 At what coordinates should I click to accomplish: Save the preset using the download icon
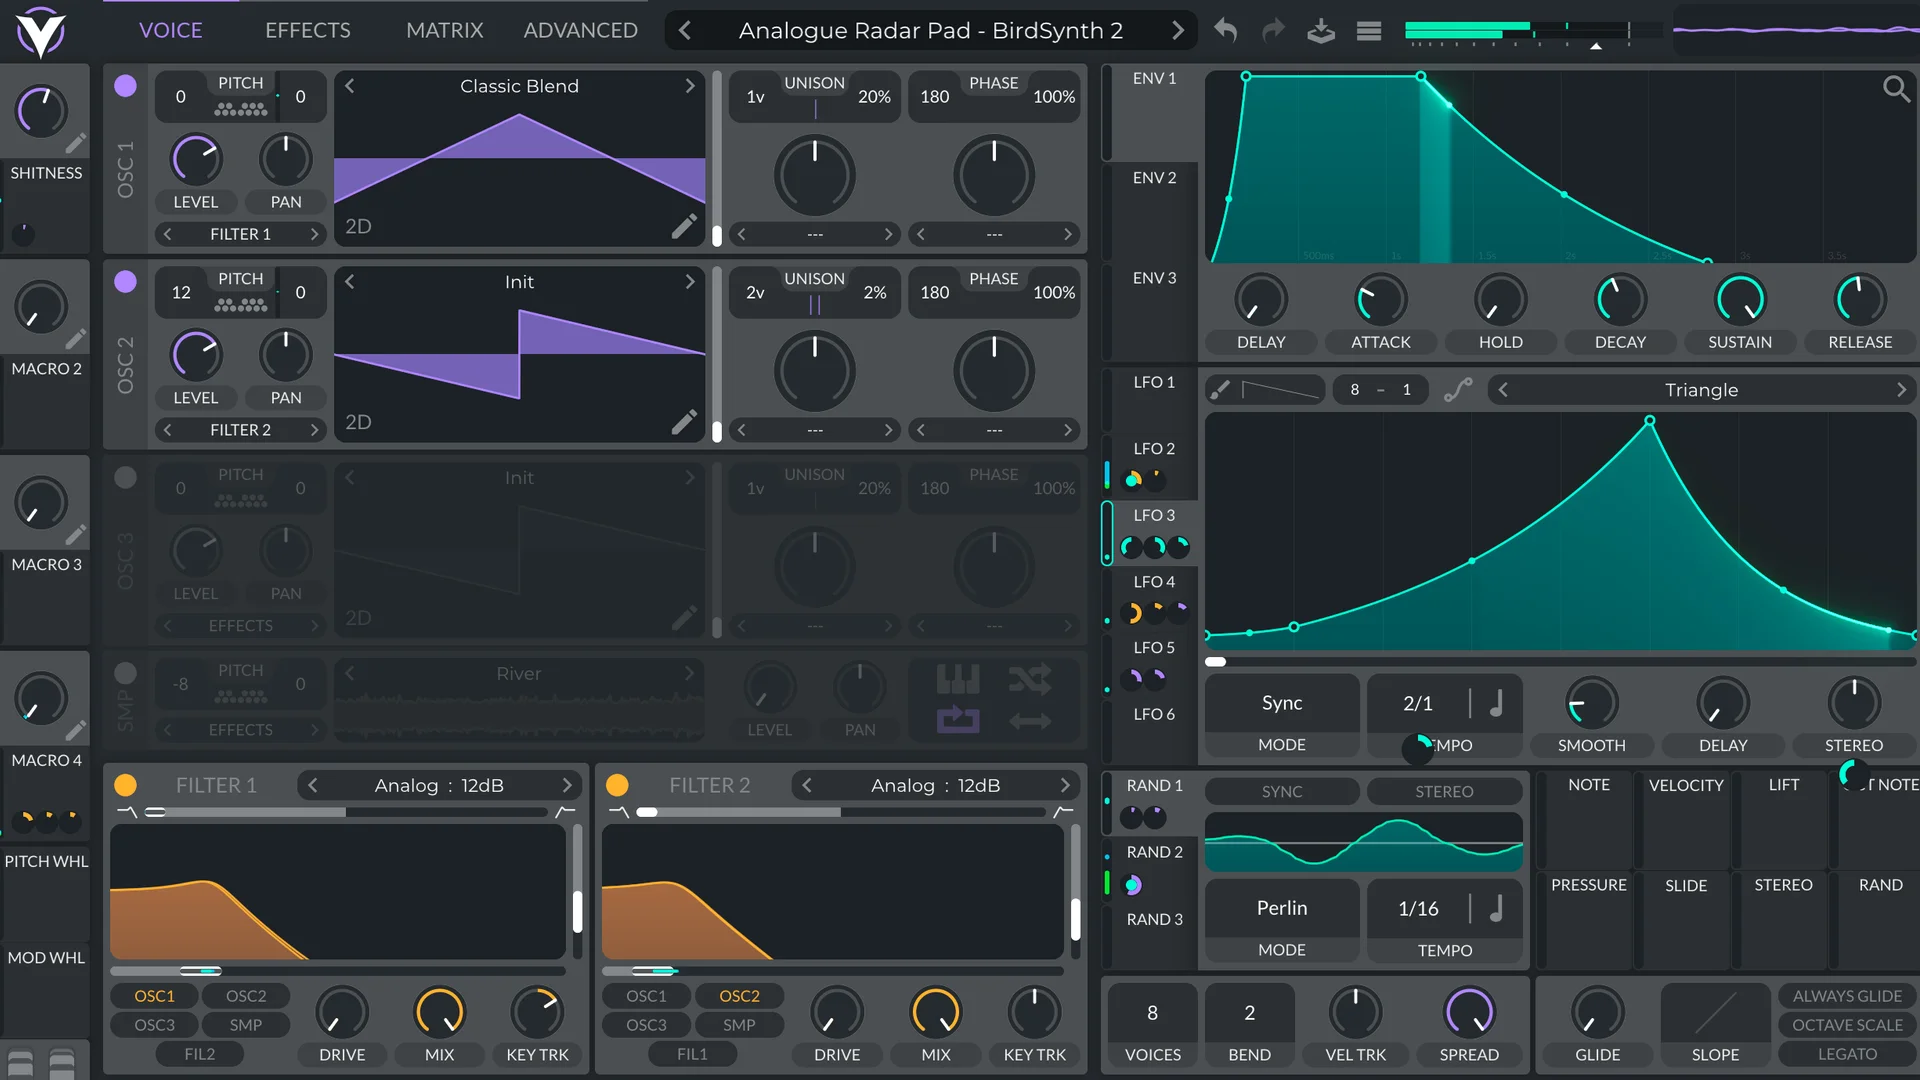1321,30
